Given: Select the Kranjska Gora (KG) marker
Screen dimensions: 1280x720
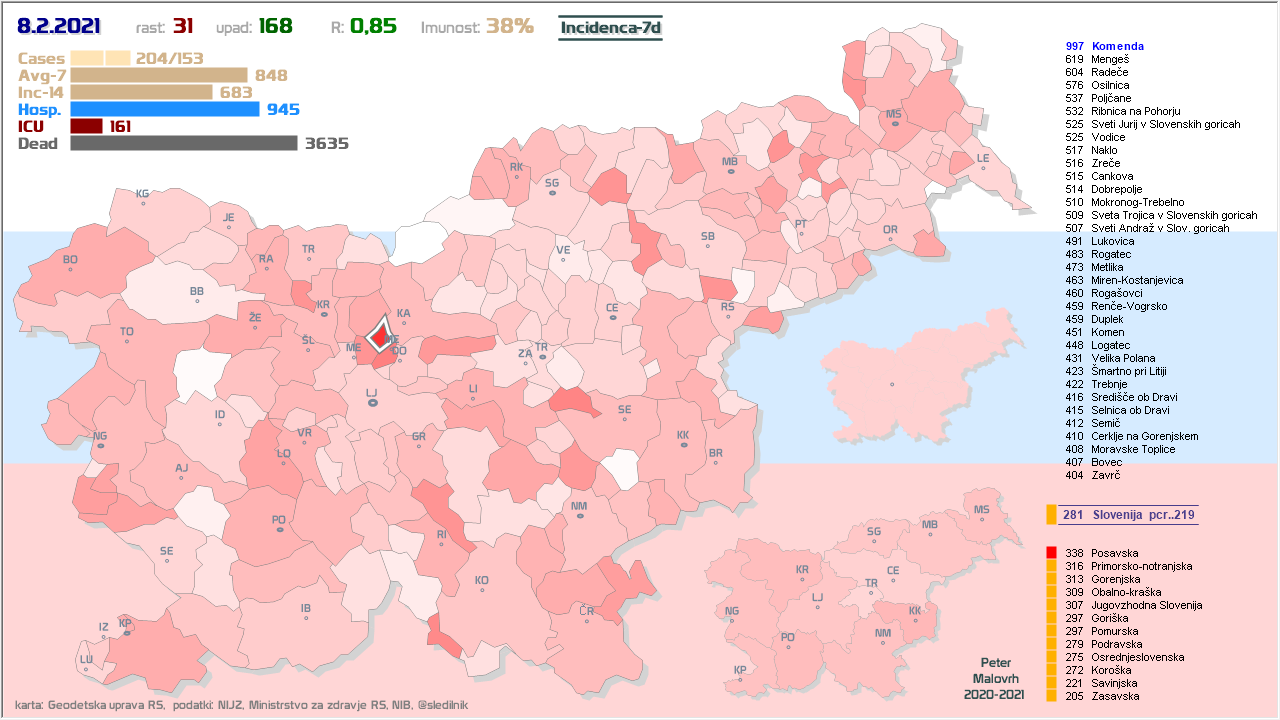Looking at the screenshot, I should [x=143, y=203].
